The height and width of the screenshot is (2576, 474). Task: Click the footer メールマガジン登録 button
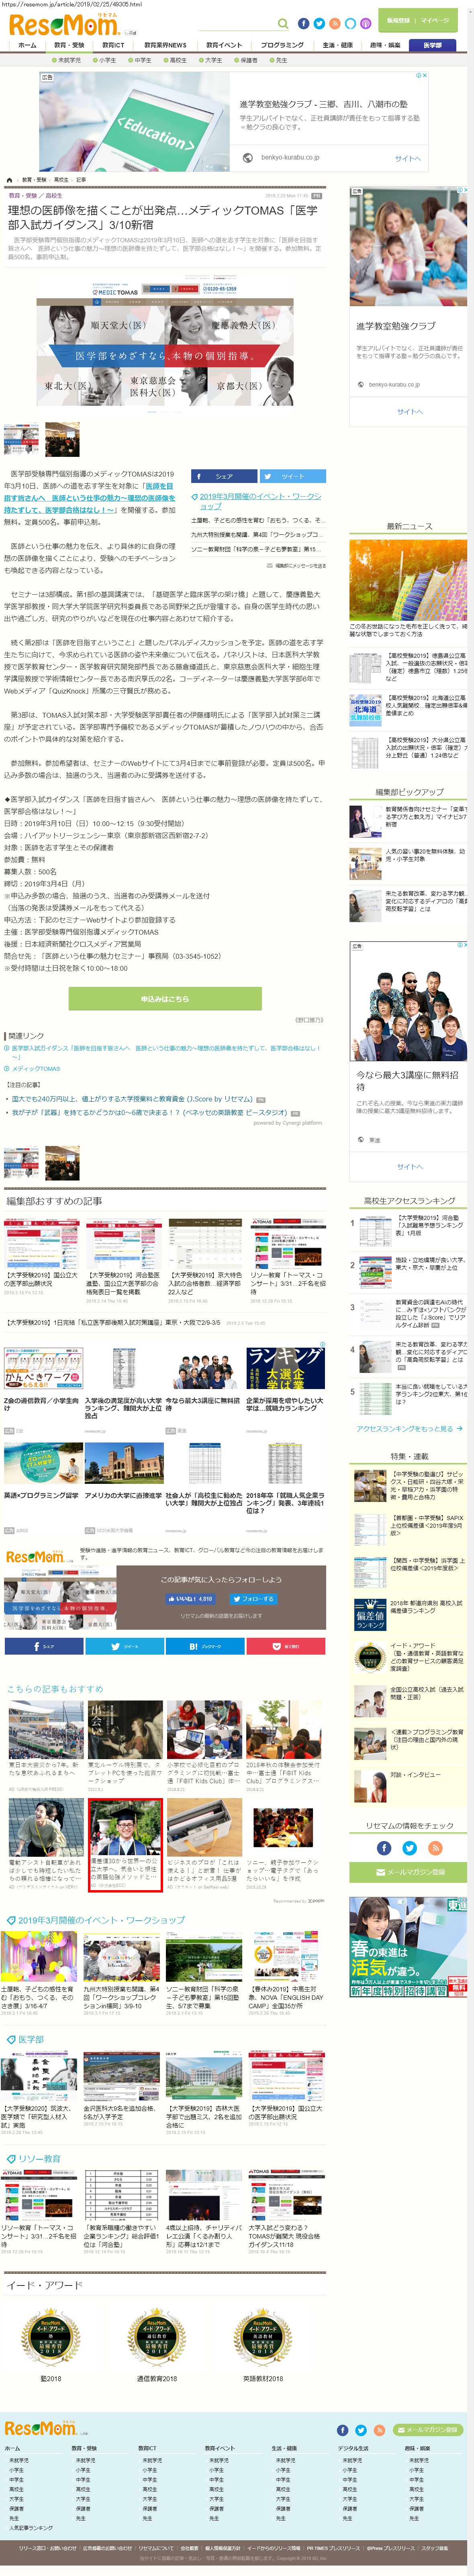pos(428,2431)
